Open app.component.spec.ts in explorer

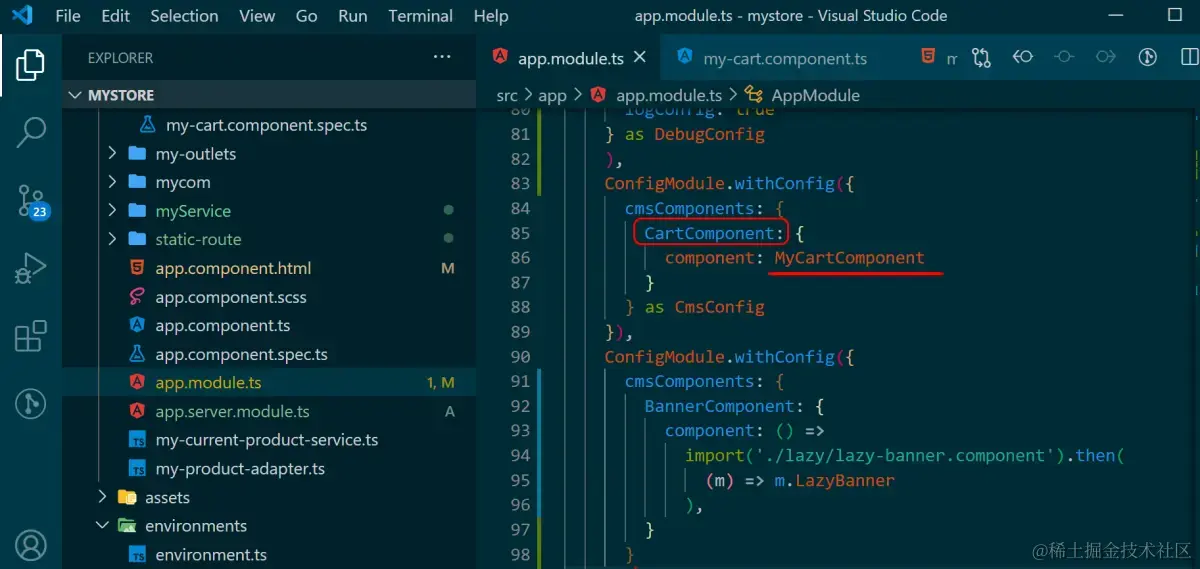pyautogui.click(x=268, y=354)
